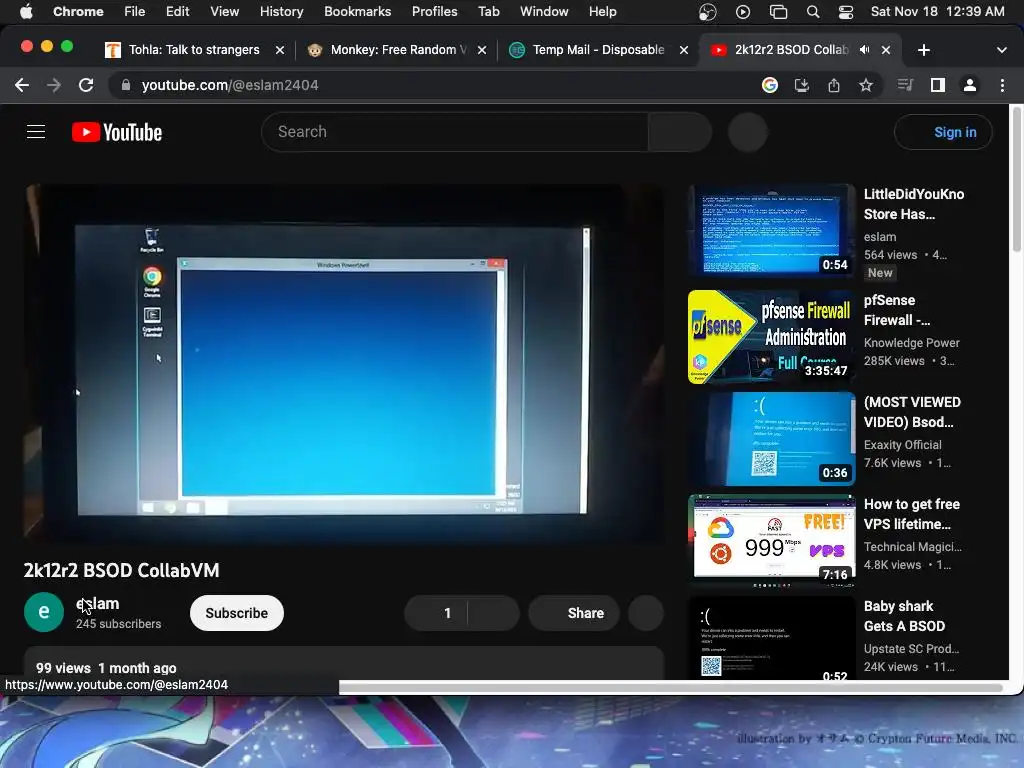This screenshot has width=1024, height=768.
Task: Share this page from address bar
Action: (x=833, y=85)
